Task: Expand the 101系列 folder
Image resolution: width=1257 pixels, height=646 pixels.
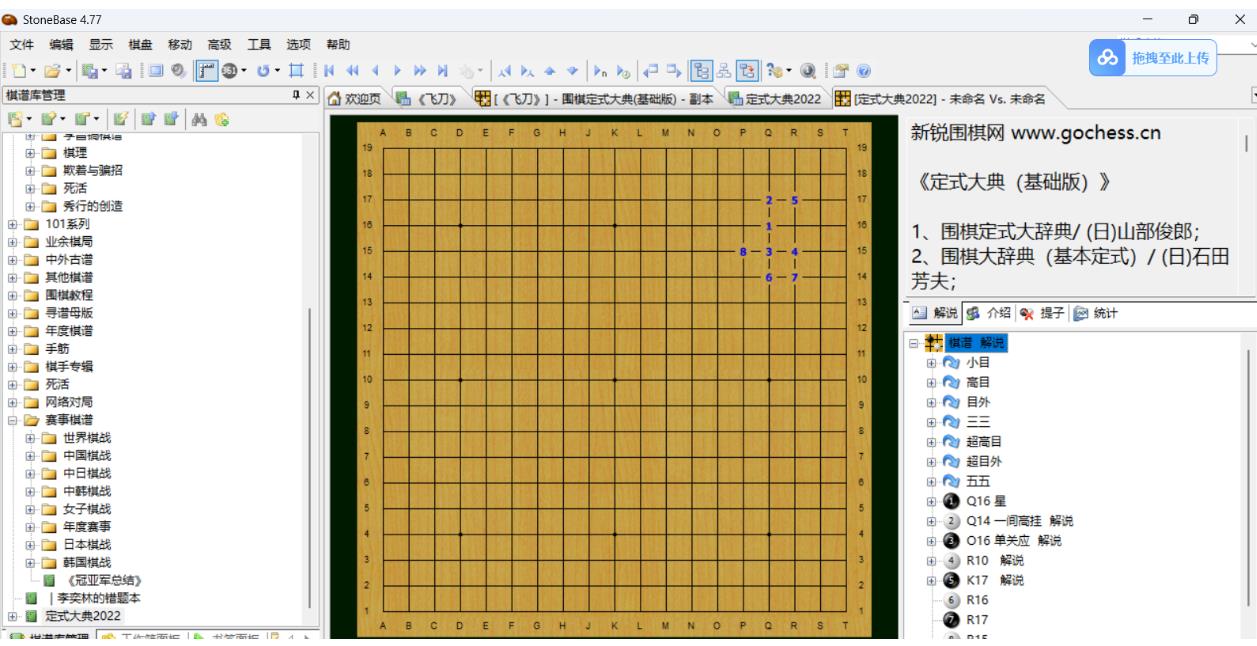Action: (13, 224)
